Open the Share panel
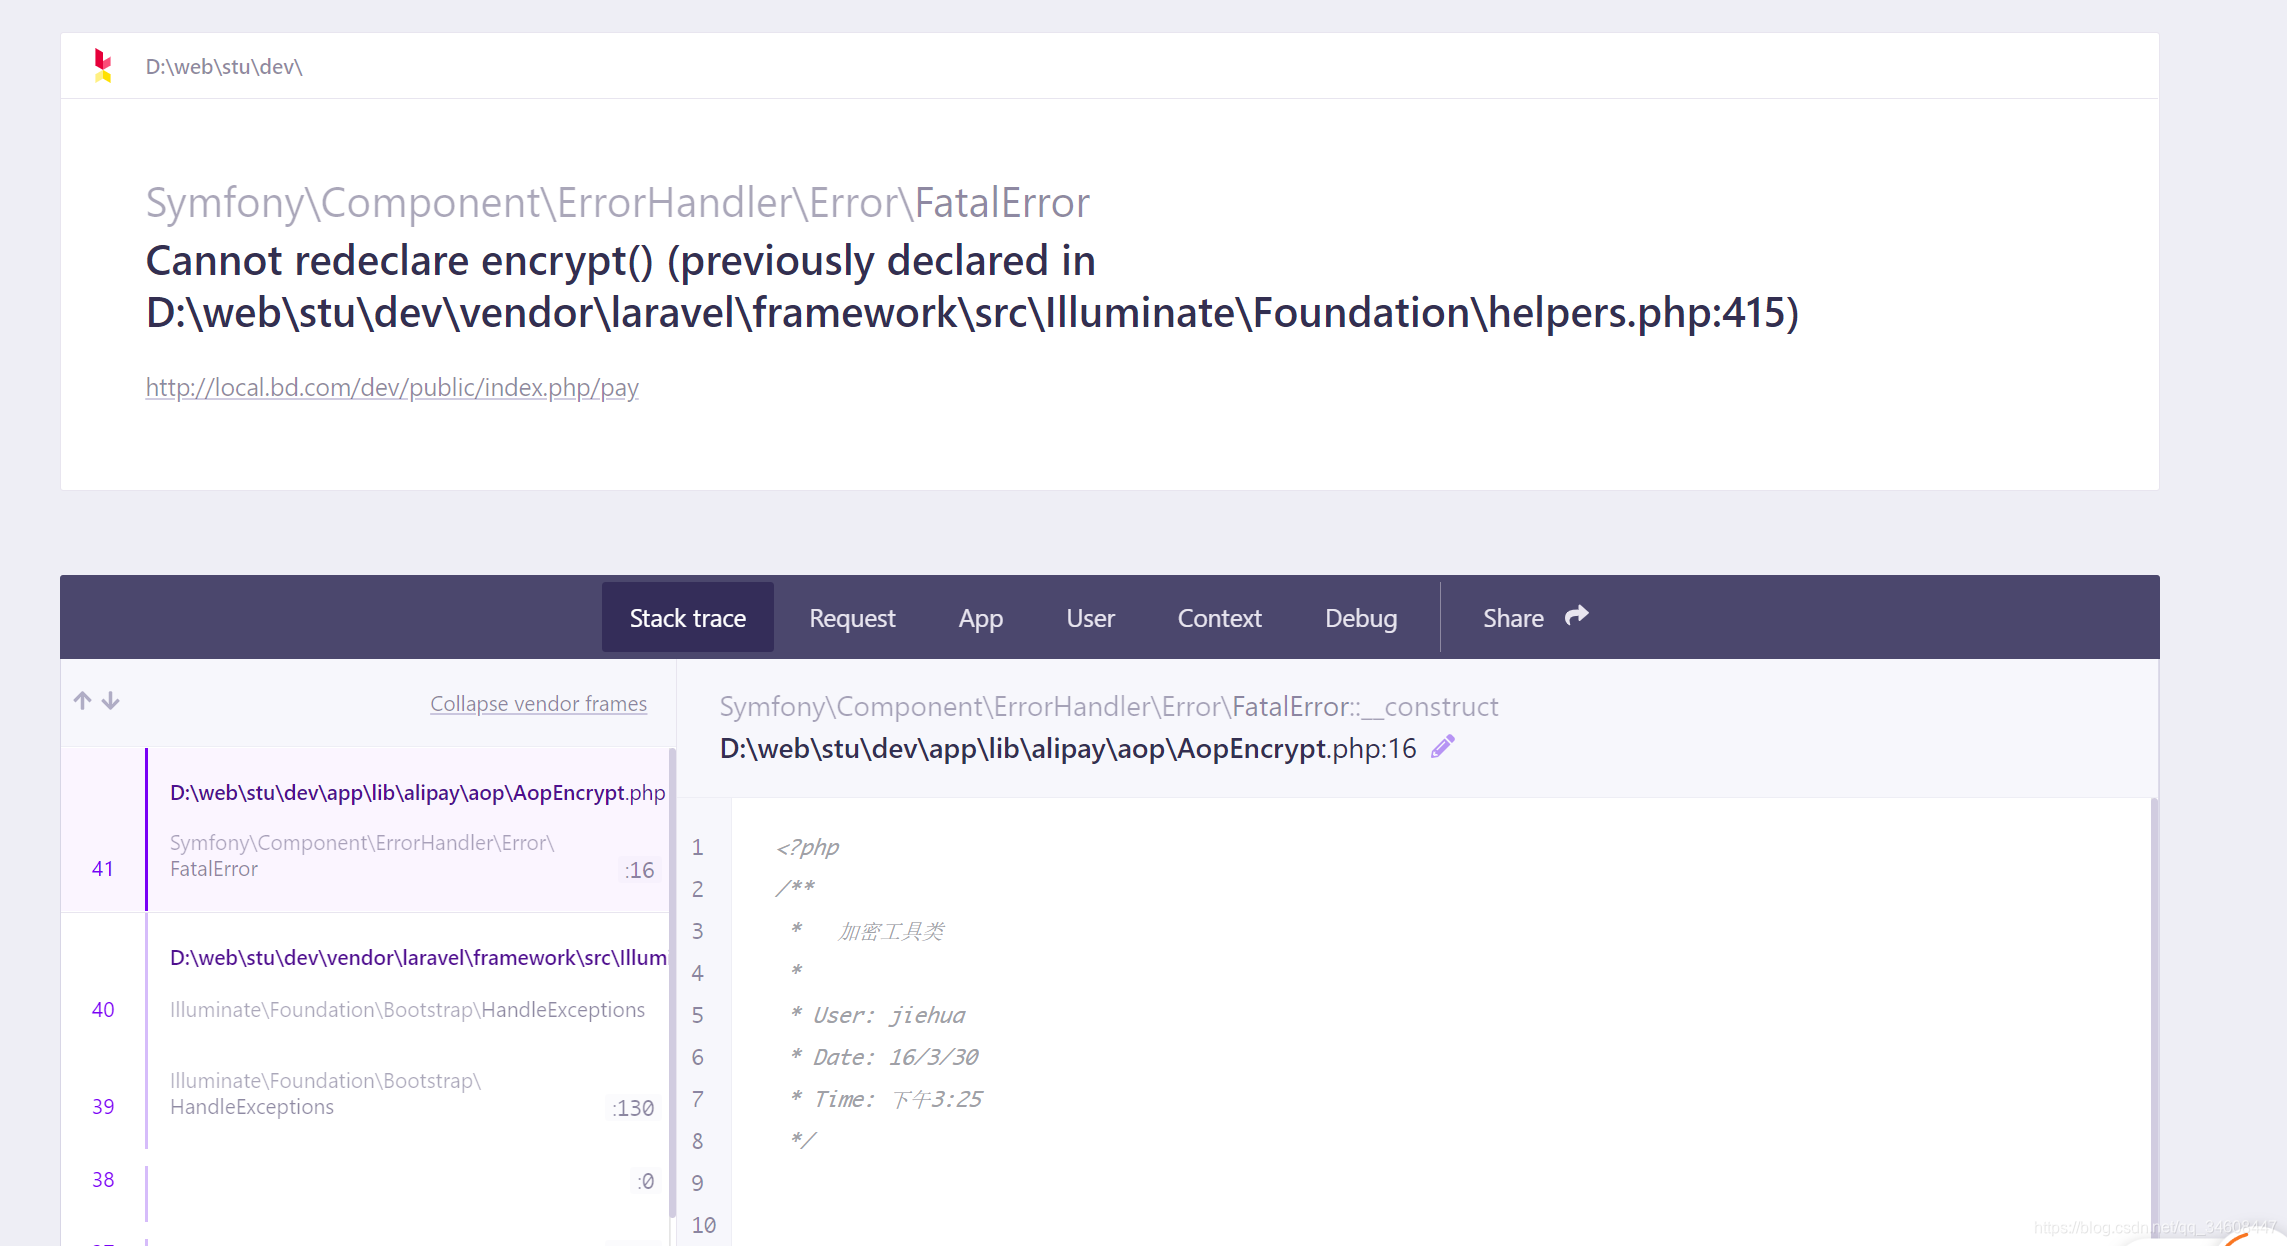The width and height of the screenshot is (2287, 1246). click(x=1513, y=617)
